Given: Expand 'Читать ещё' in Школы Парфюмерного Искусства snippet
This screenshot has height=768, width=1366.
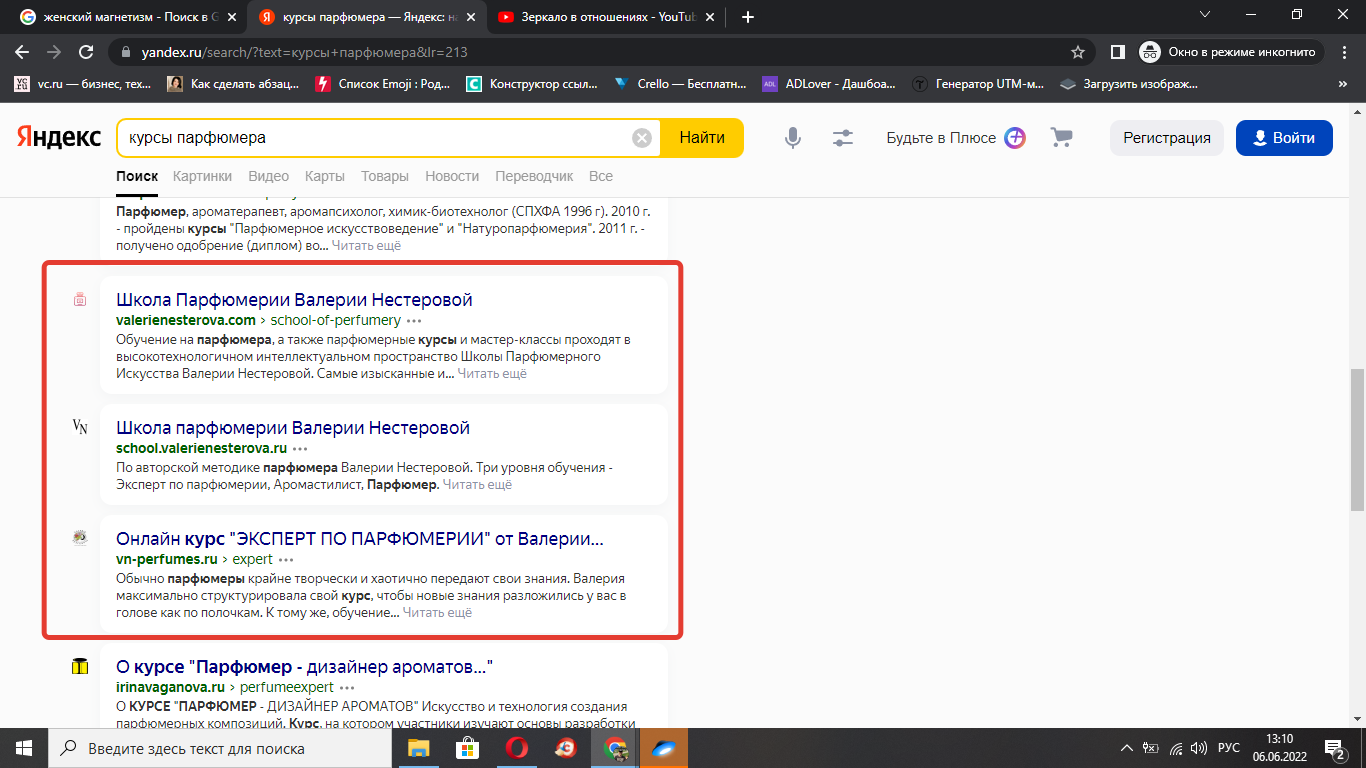Looking at the screenshot, I should (492, 374).
